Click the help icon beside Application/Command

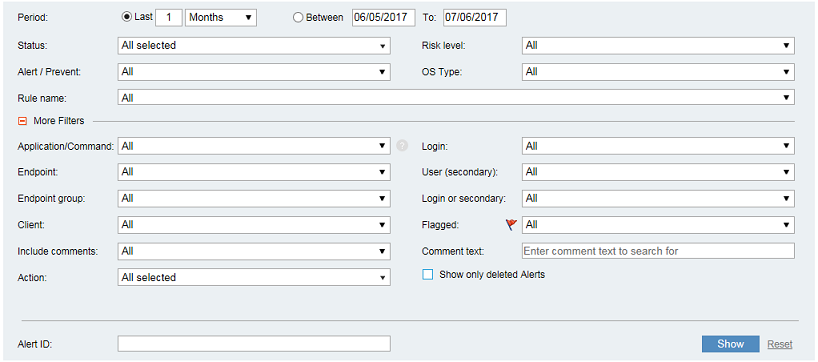click(402, 146)
